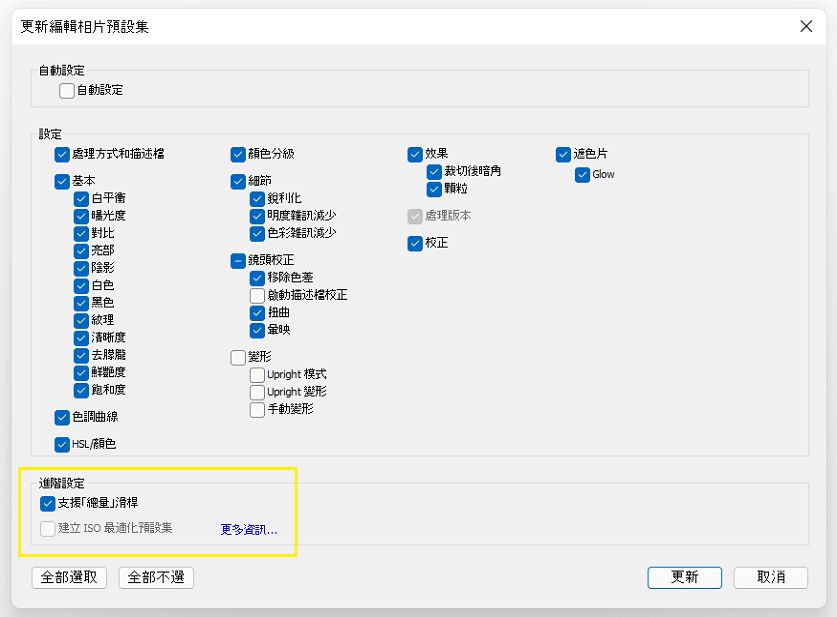This screenshot has width=837, height=617.
Task: Uncheck the 白平衡 setting
Action: pyautogui.click(x=81, y=198)
